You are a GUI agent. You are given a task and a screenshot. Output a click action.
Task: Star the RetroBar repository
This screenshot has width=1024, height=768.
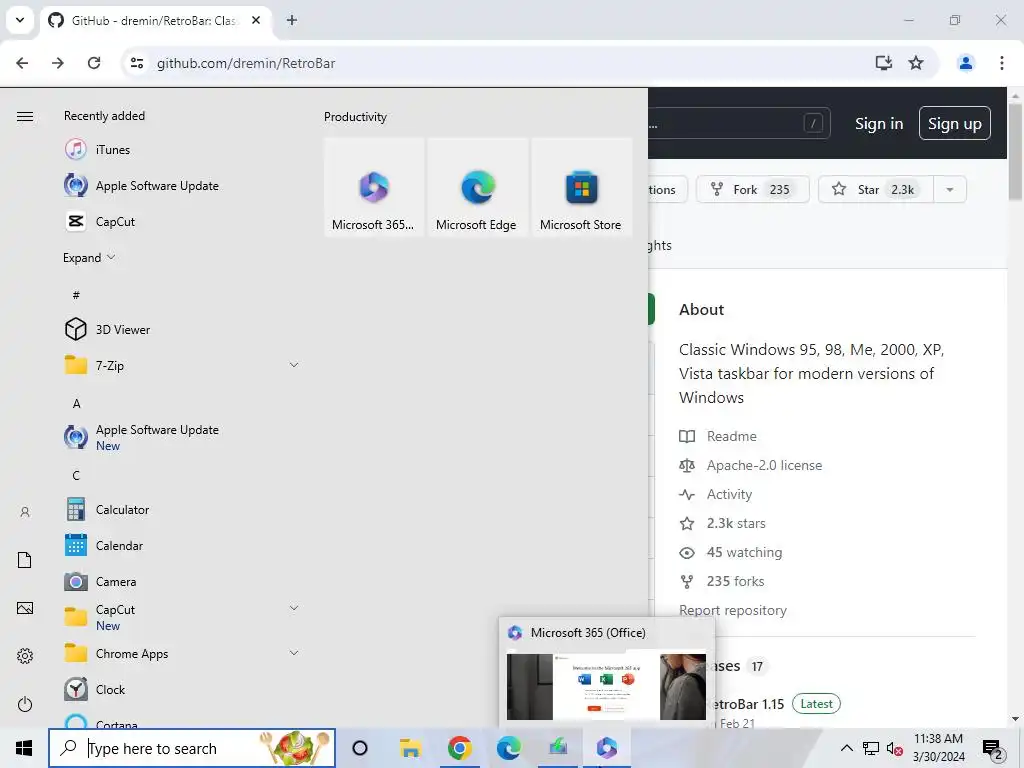click(x=875, y=189)
